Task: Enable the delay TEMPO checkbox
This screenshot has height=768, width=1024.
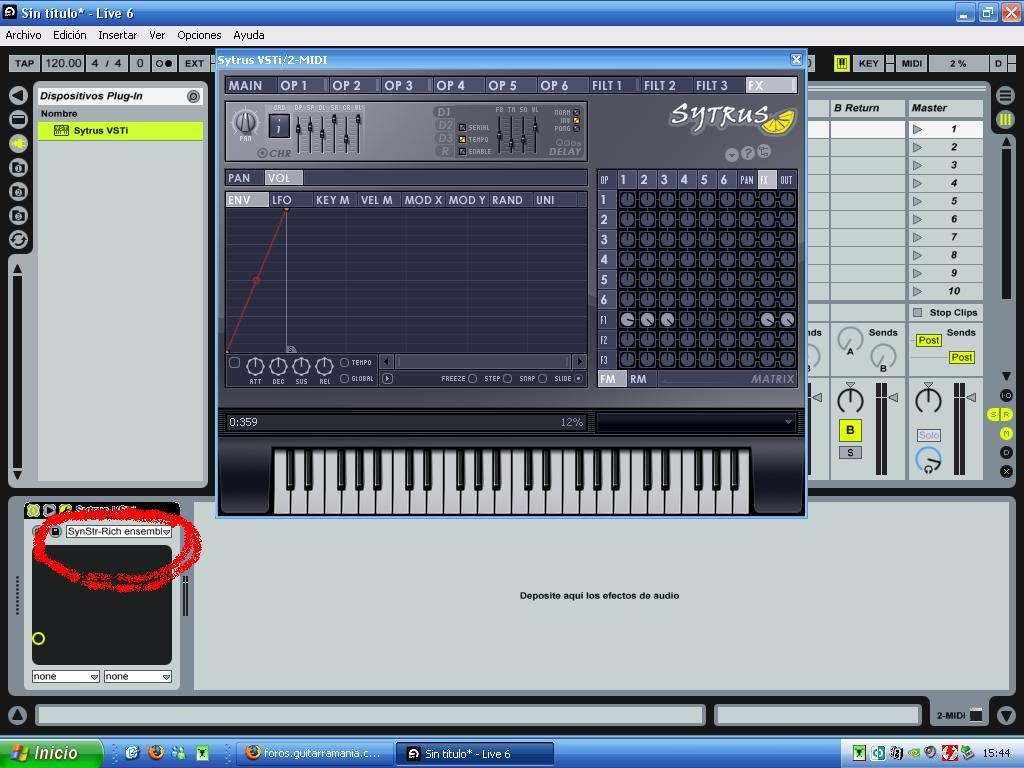Action: pos(462,139)
